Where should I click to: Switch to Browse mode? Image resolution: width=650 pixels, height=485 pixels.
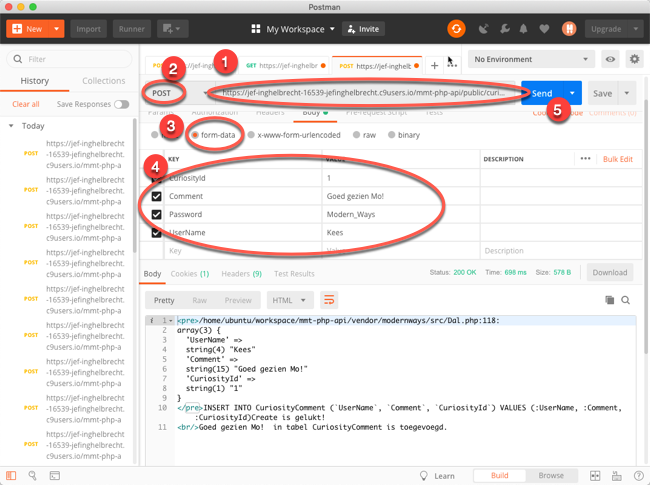pos(551,475)
